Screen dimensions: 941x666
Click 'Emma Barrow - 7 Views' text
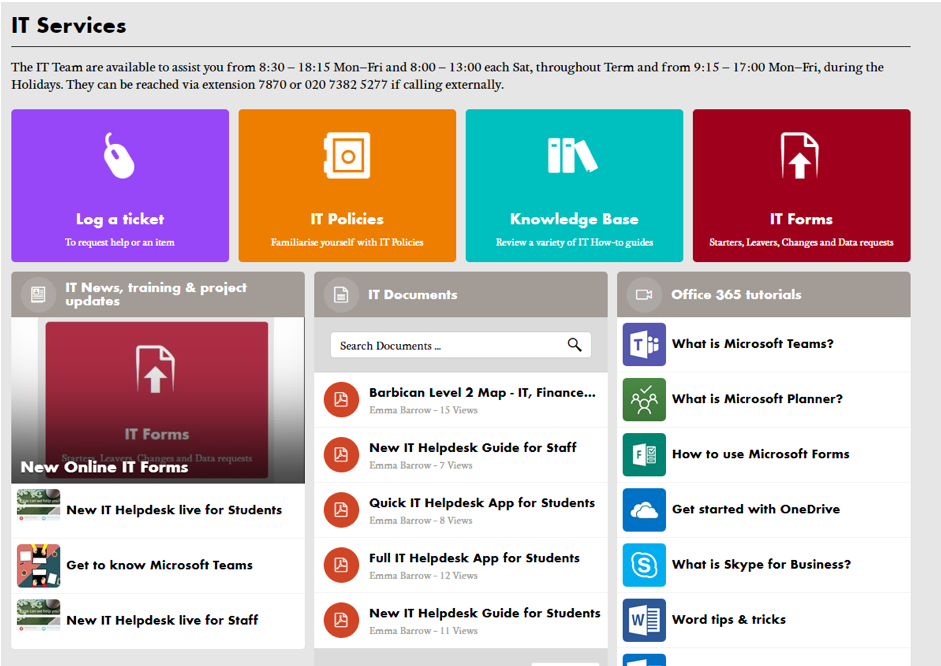click(421, 466)
